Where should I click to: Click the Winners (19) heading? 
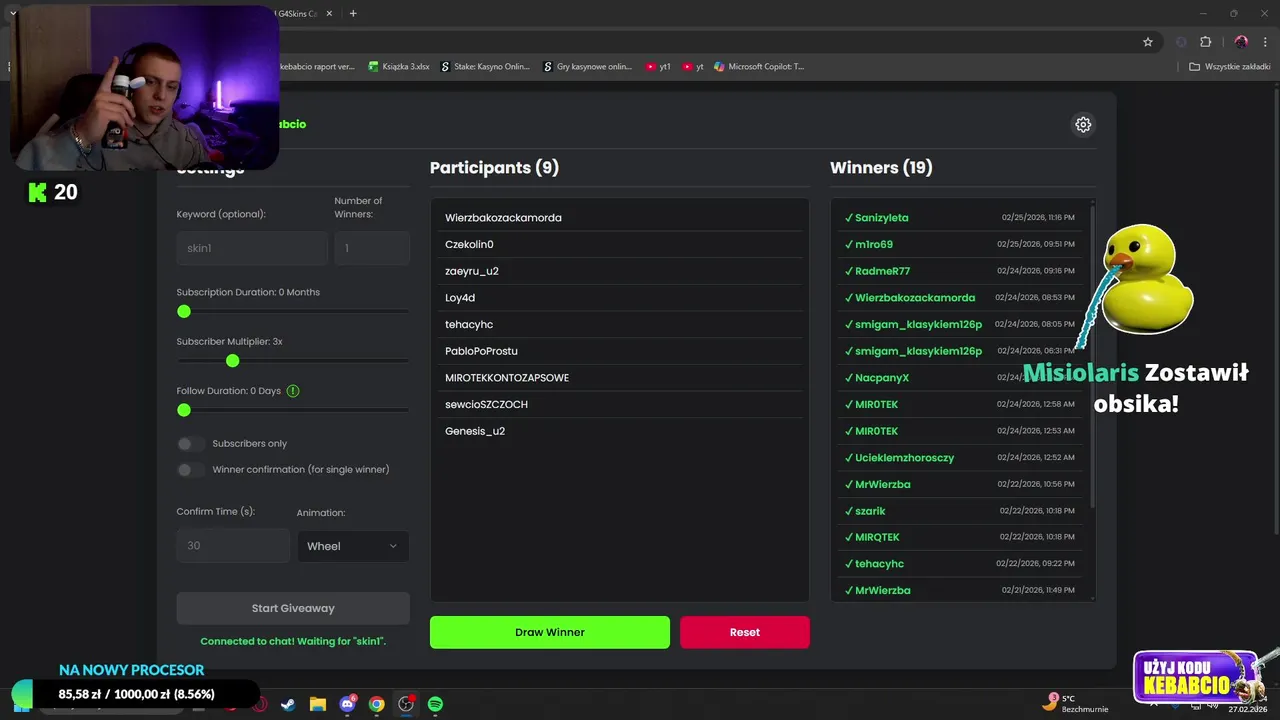click(x=881, y=168)
